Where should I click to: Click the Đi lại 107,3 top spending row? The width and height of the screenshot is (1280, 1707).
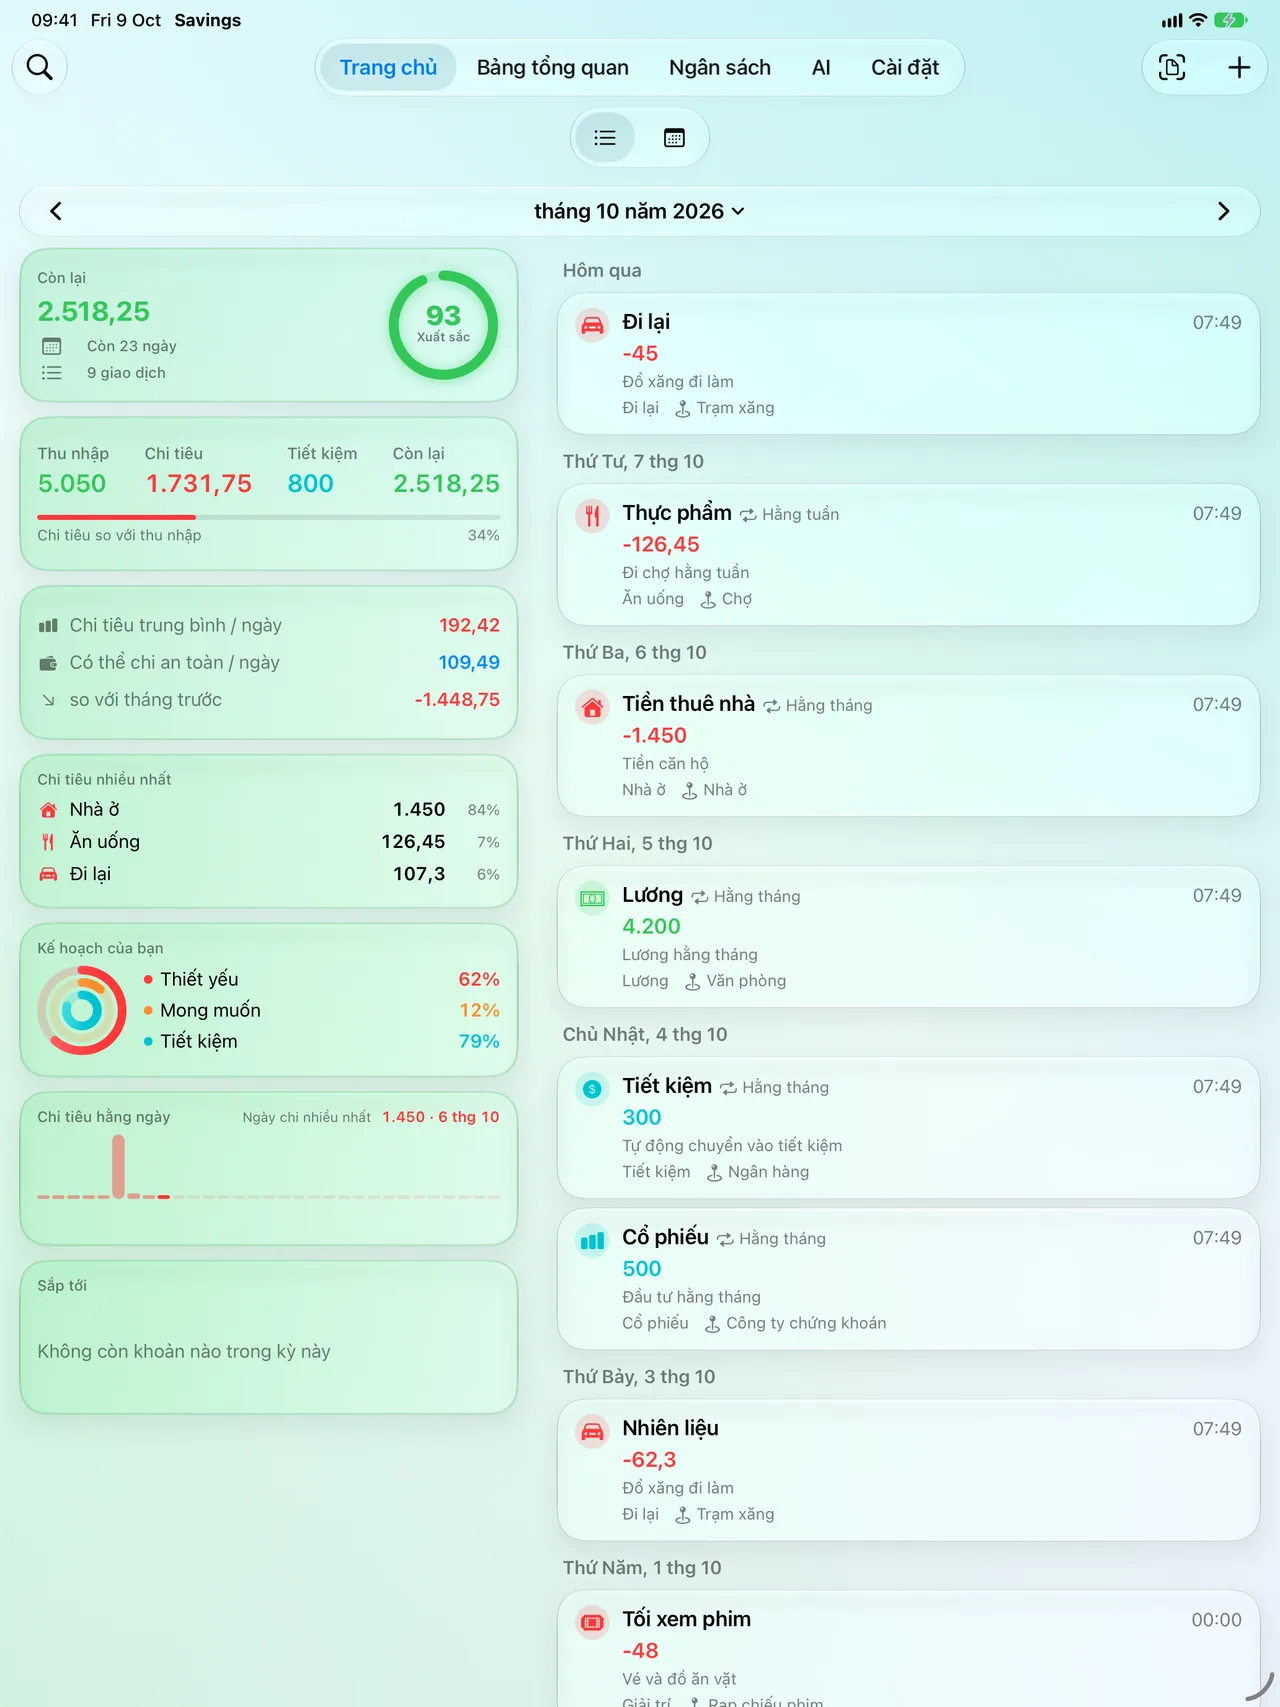268,873
